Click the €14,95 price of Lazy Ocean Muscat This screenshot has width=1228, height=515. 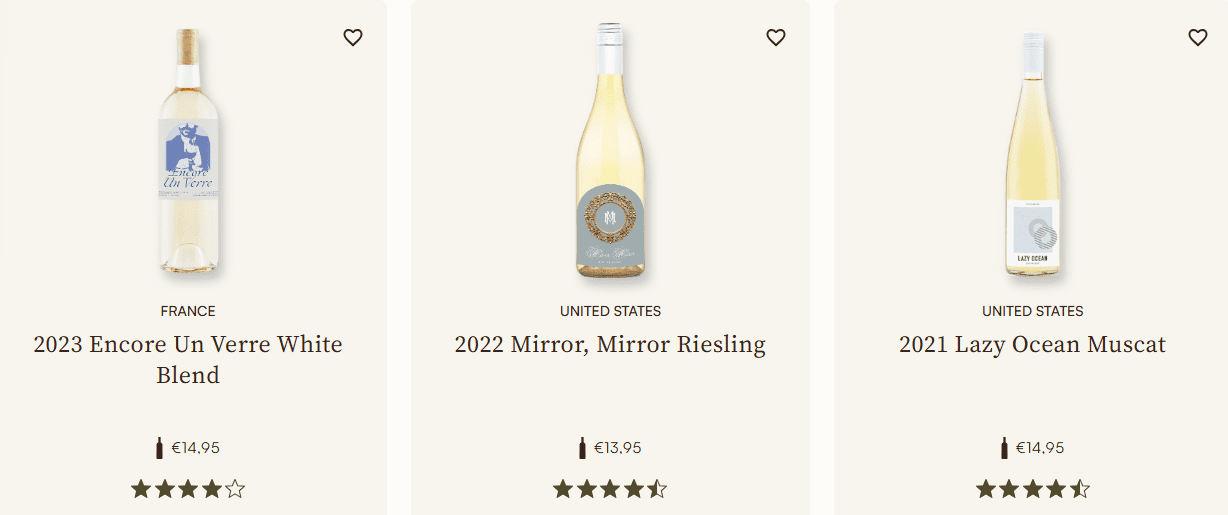[x=1040, y=448]
